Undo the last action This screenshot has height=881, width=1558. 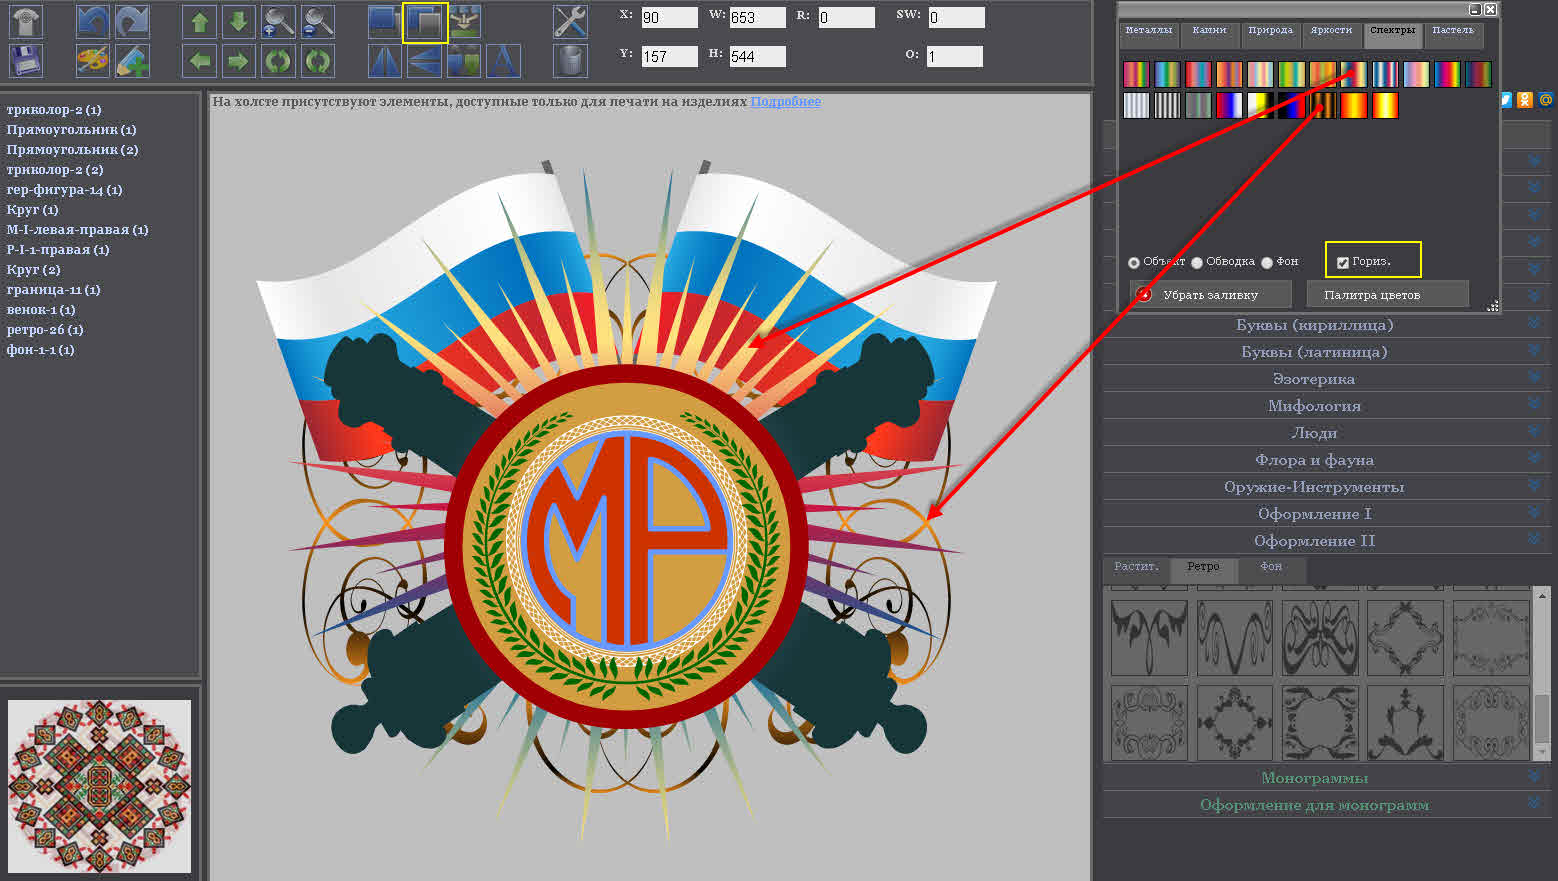pos(93,22)
